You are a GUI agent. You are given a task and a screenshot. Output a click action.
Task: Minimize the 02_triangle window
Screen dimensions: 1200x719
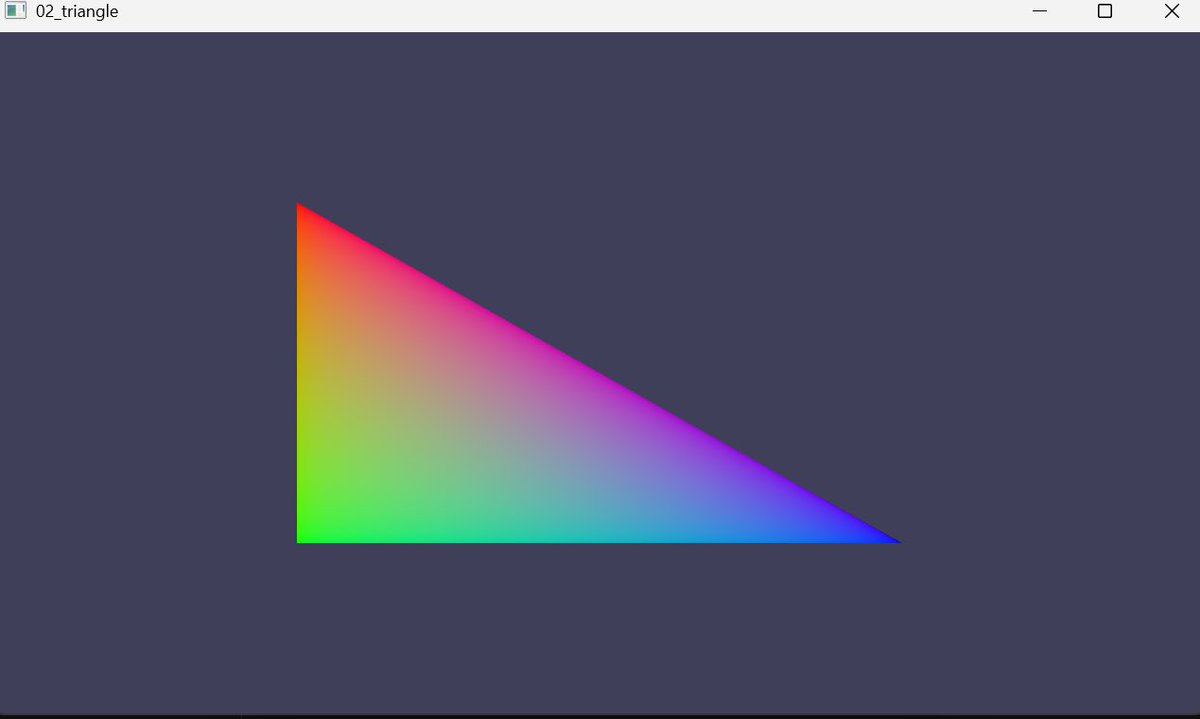pos(1039,11)
